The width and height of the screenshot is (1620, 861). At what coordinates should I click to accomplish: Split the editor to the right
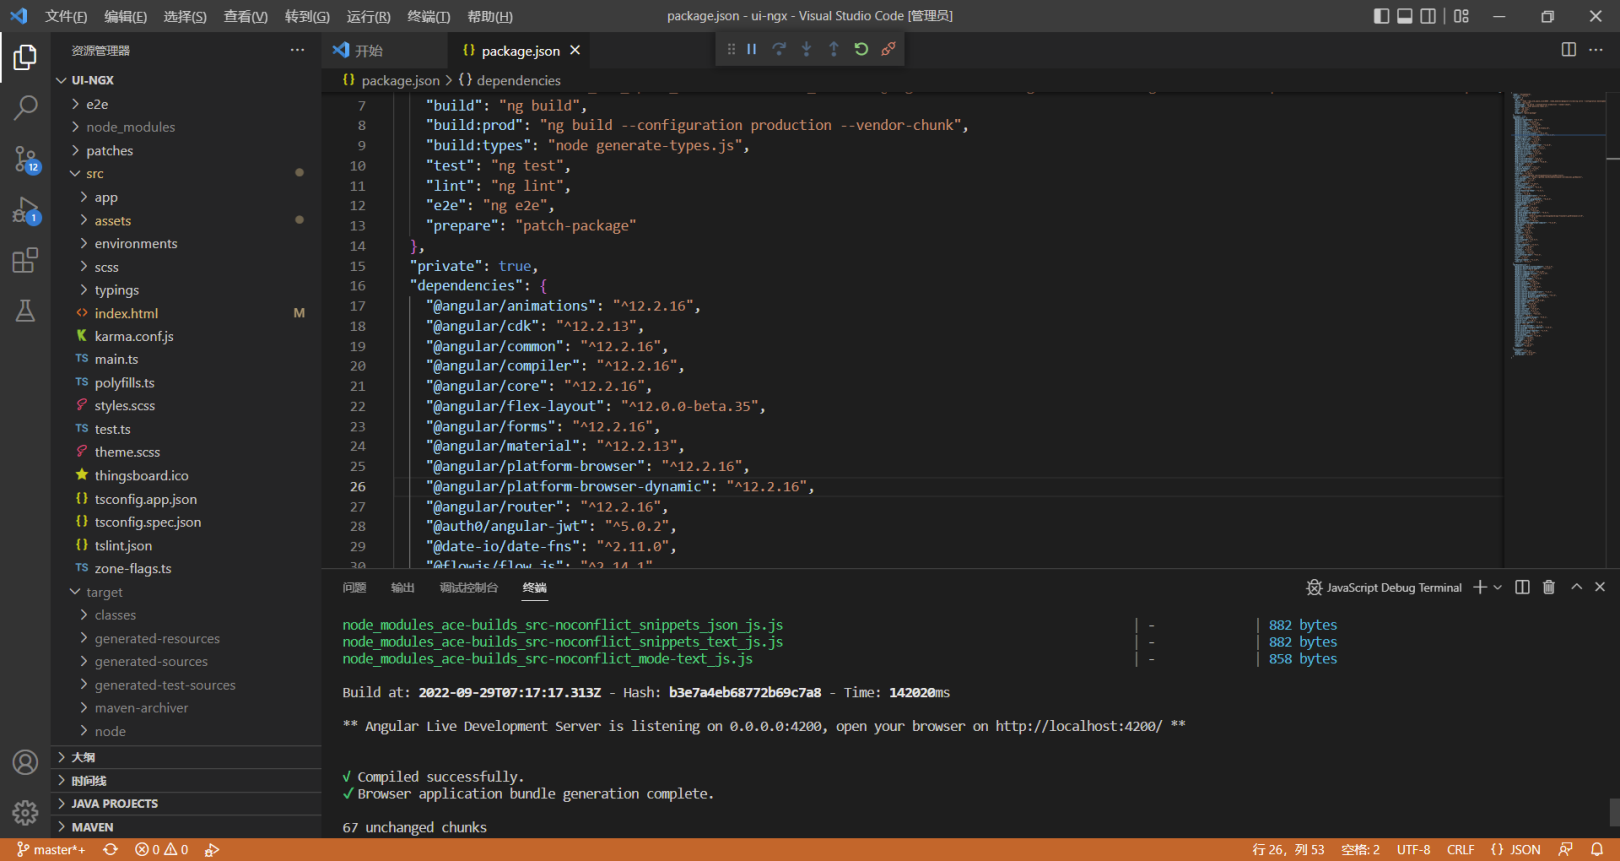pyautogui.click(x=1569, y=50)
